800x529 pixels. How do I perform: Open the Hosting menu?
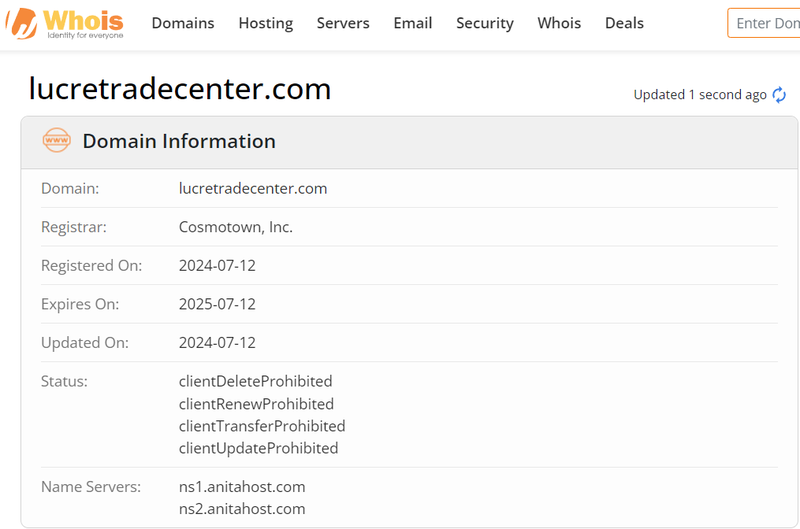(x=266, y=23)
